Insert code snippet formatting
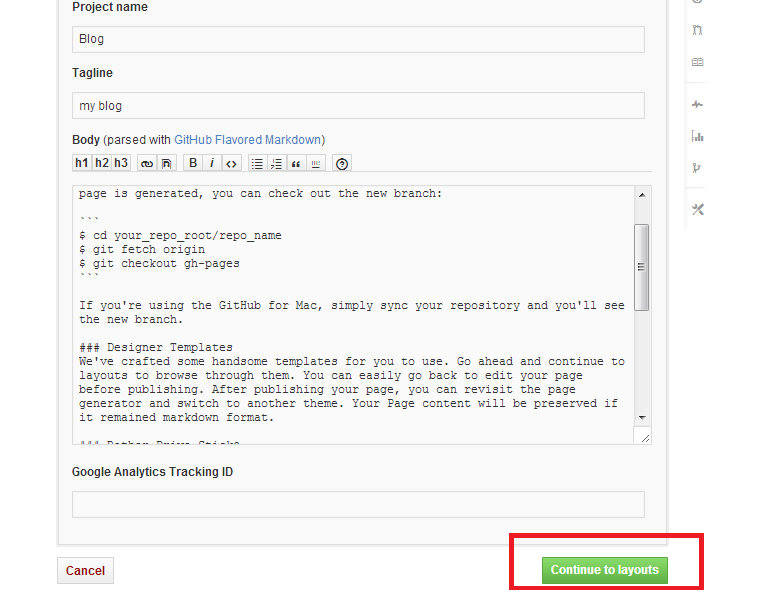The width and height of the screenshot is (765, 590). point(231,163)
